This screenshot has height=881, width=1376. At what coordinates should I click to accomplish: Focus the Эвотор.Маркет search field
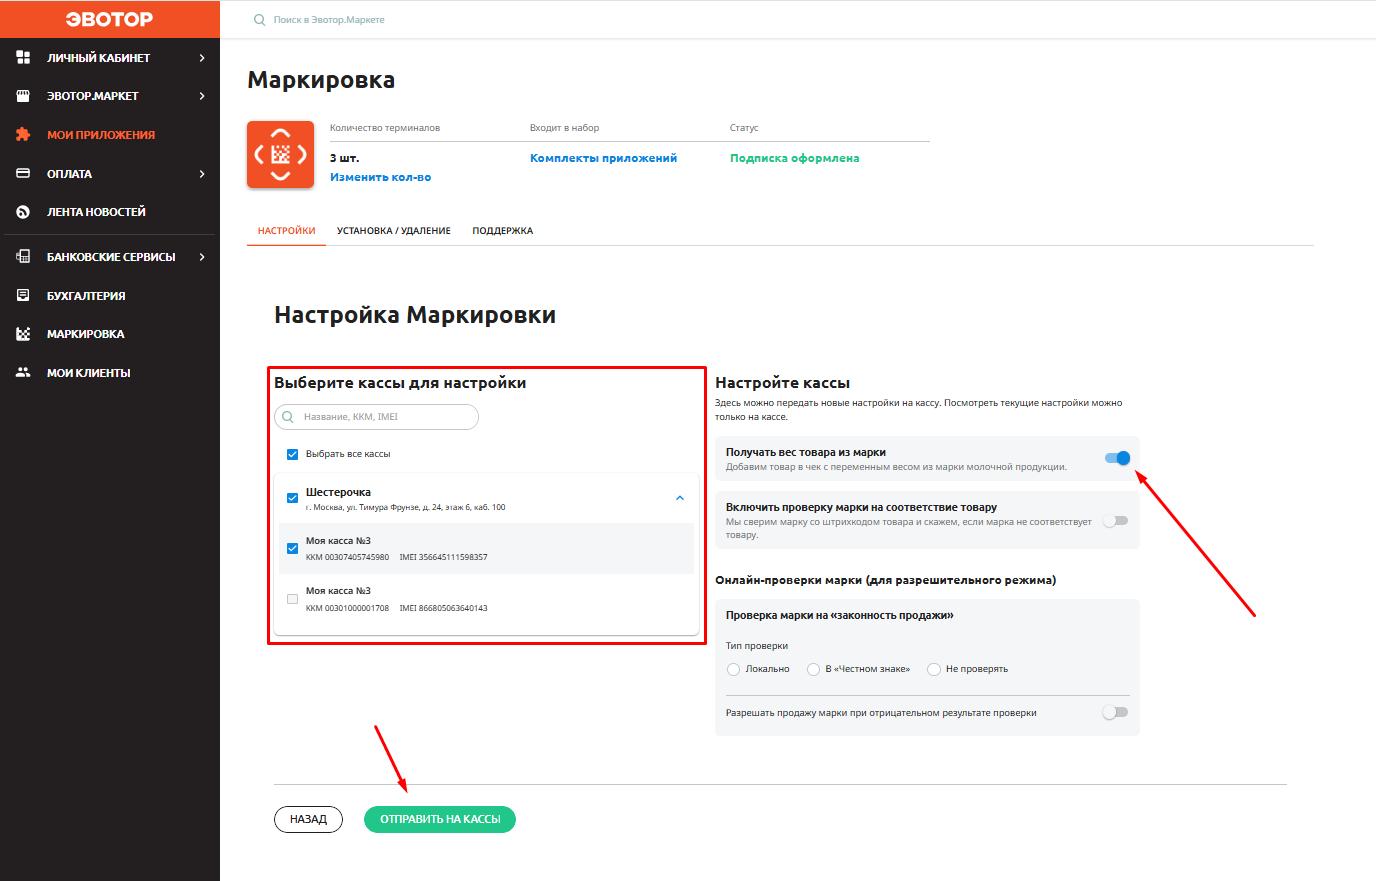click(329, 20)
